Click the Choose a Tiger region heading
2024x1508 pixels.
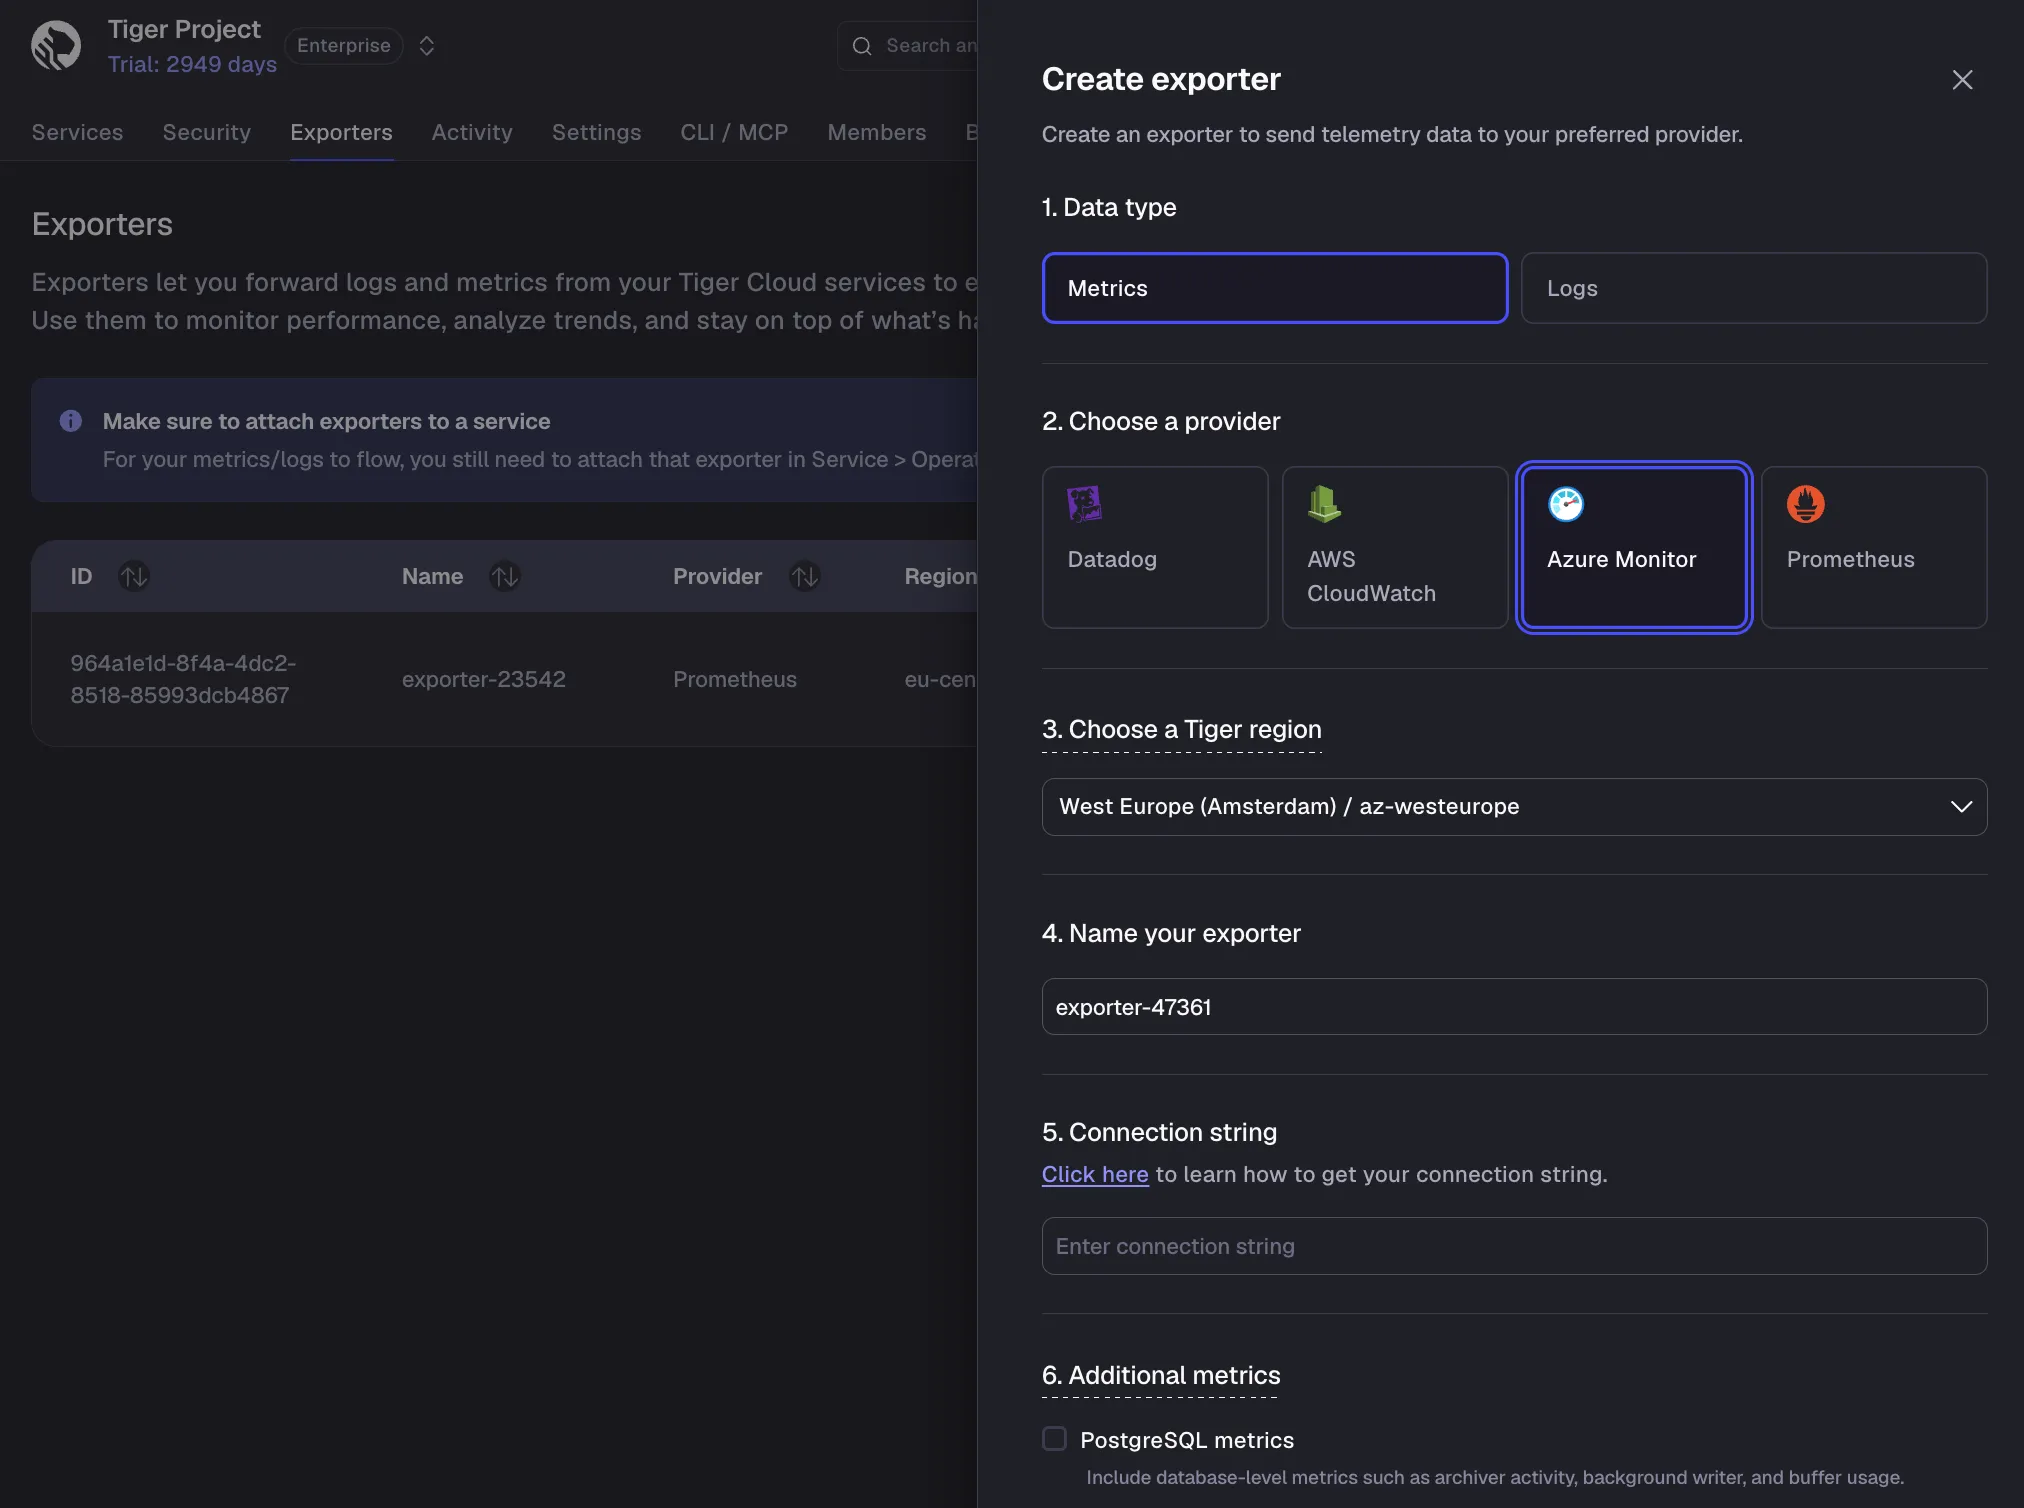(x=1182, y=729)
